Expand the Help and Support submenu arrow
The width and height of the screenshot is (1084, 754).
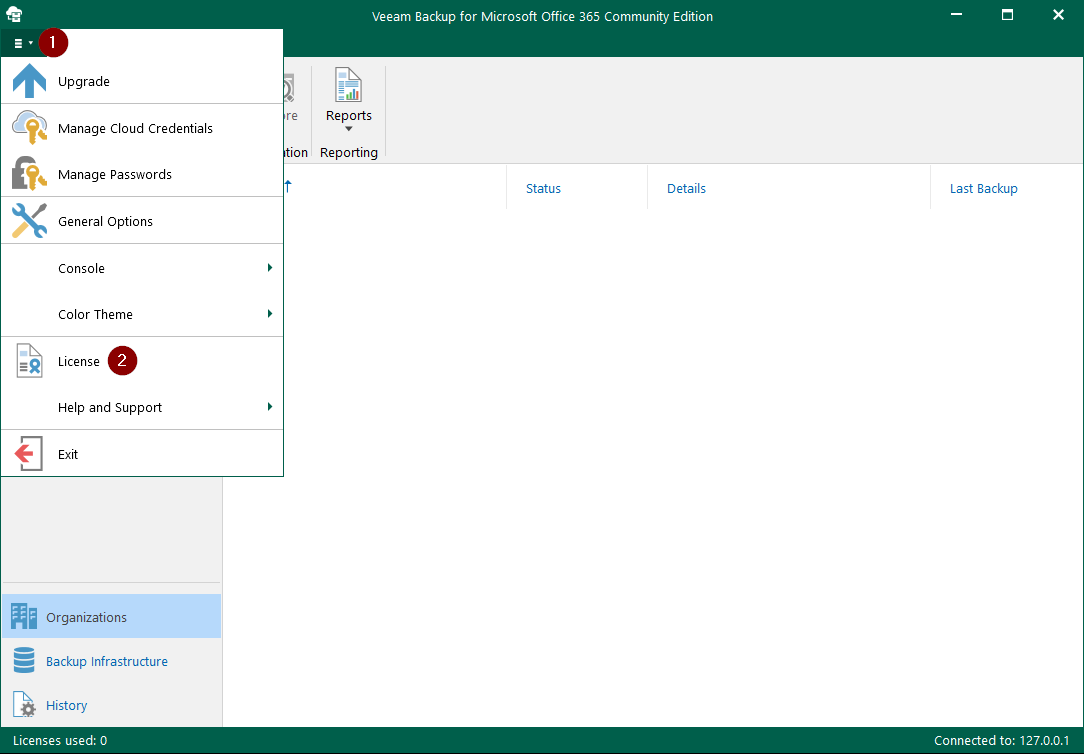[x=270, y=406]
